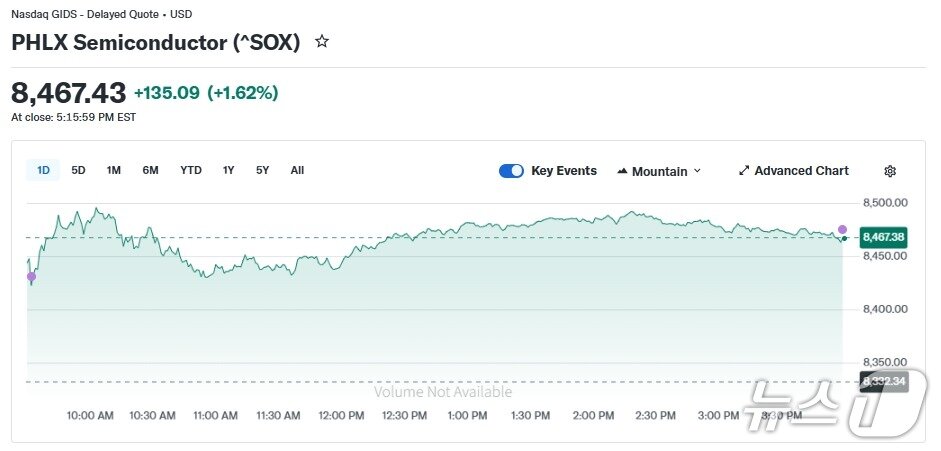Switch chart to YTD range
Viewport: 941px width, 451px height.
[190, 170]
